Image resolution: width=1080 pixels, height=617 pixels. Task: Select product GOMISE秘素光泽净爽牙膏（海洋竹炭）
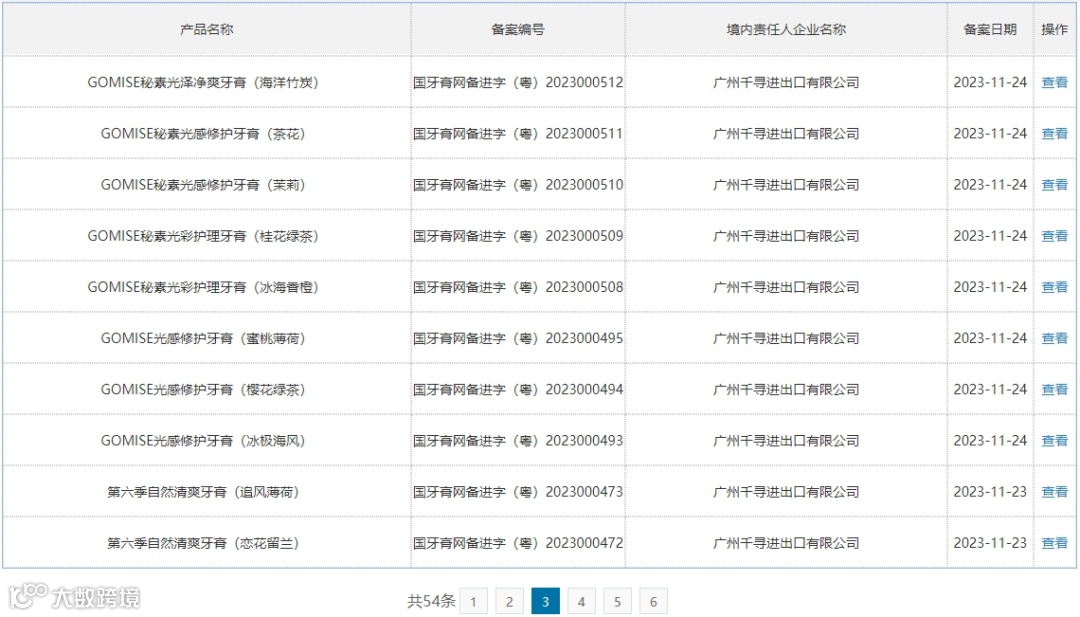(x=203, y=83)
